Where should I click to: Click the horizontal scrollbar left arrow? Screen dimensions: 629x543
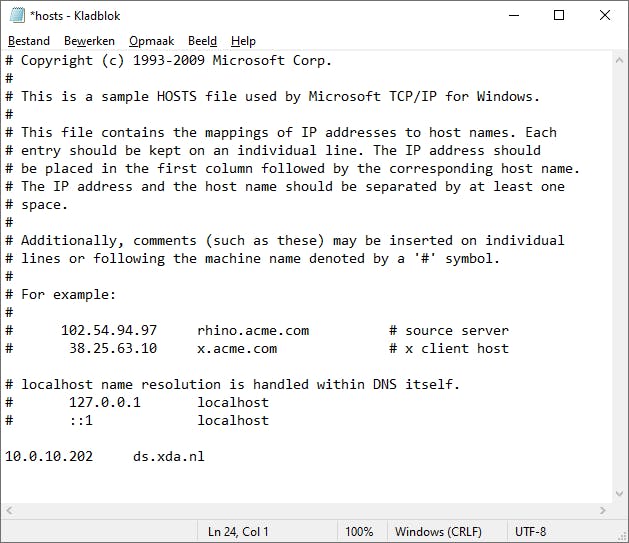(x=9, y=511)
